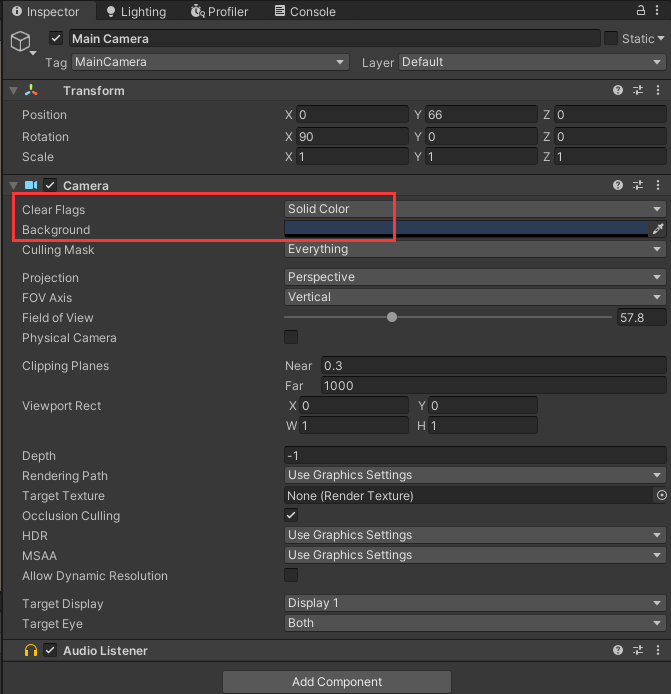
Task: Open the Layer dropdown Default
Action: pyautogui.click(x=532, y=62)
